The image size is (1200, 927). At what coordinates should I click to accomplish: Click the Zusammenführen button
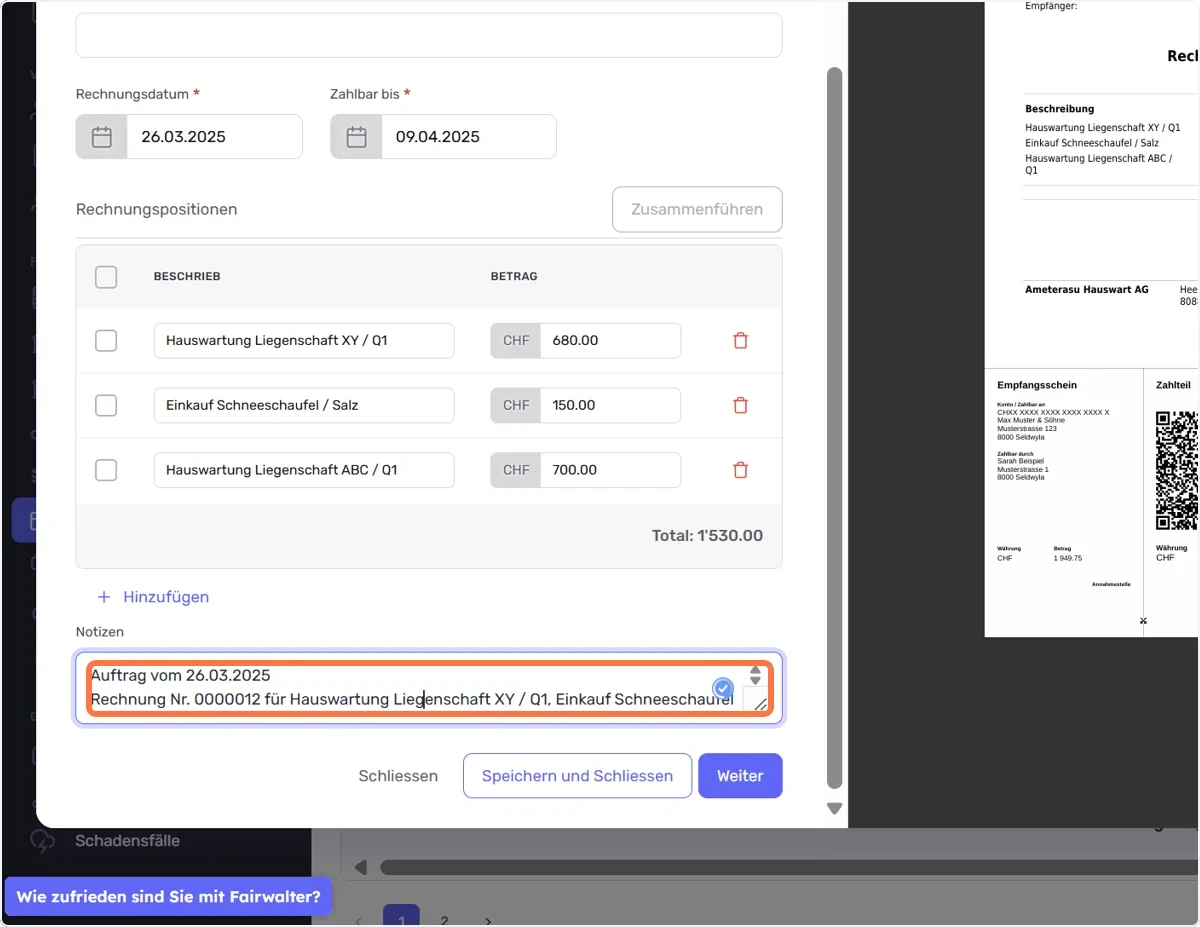697,209
